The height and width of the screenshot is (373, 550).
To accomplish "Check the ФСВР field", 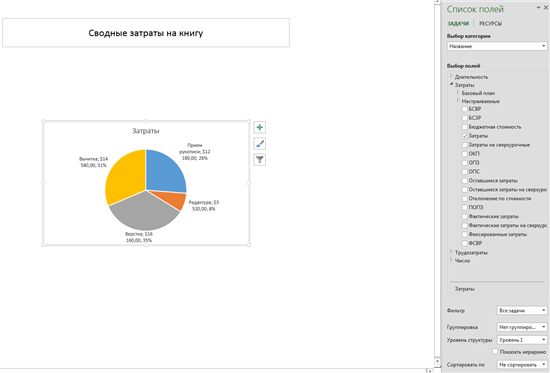I will click(x=465, y=243).
